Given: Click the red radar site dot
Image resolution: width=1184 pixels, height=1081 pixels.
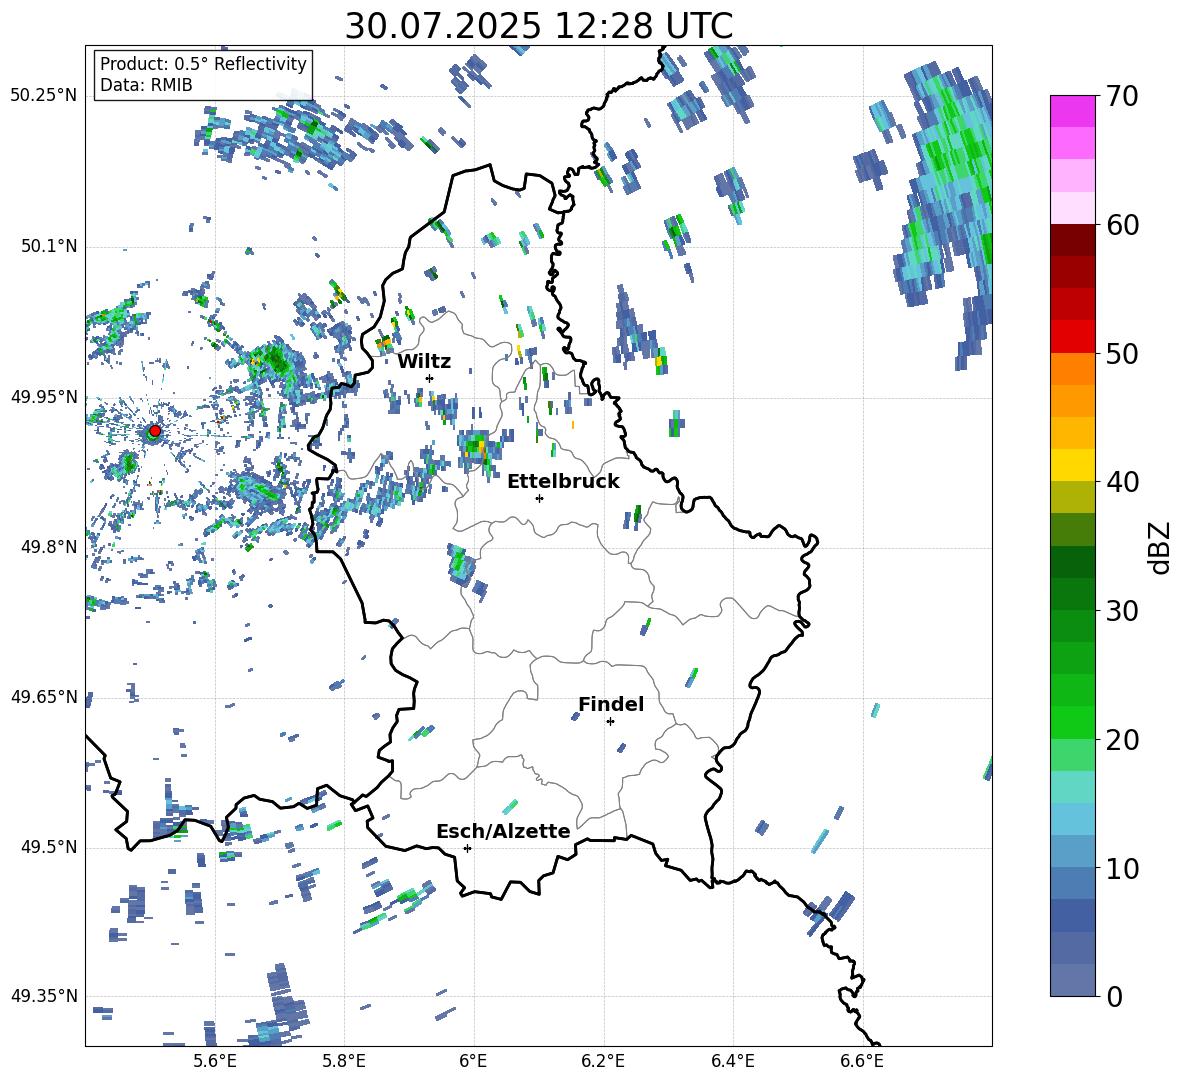Looking at the screenshot, I should [x=155, y=430].
